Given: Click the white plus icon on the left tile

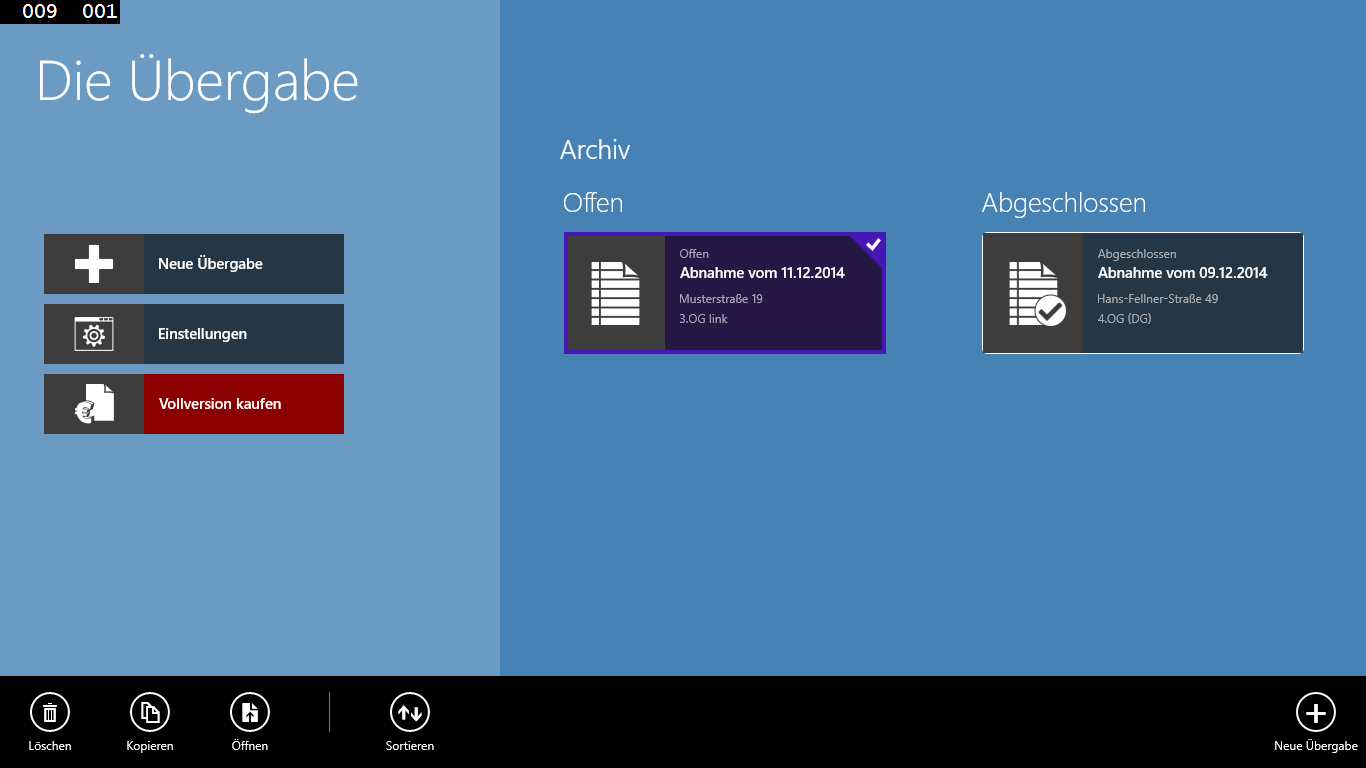Looking at the screenshot, I should coord(94,264).
